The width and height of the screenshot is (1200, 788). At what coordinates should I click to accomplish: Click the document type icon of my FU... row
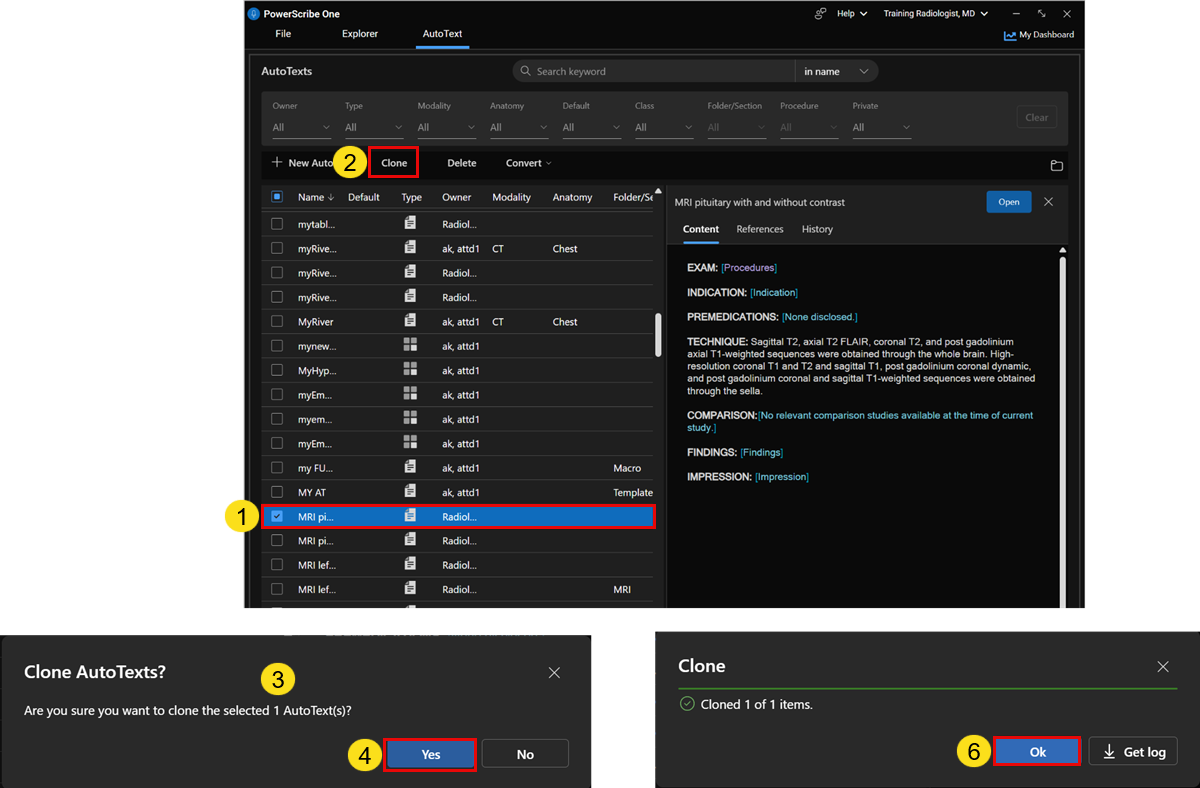[x=410, y=468]
